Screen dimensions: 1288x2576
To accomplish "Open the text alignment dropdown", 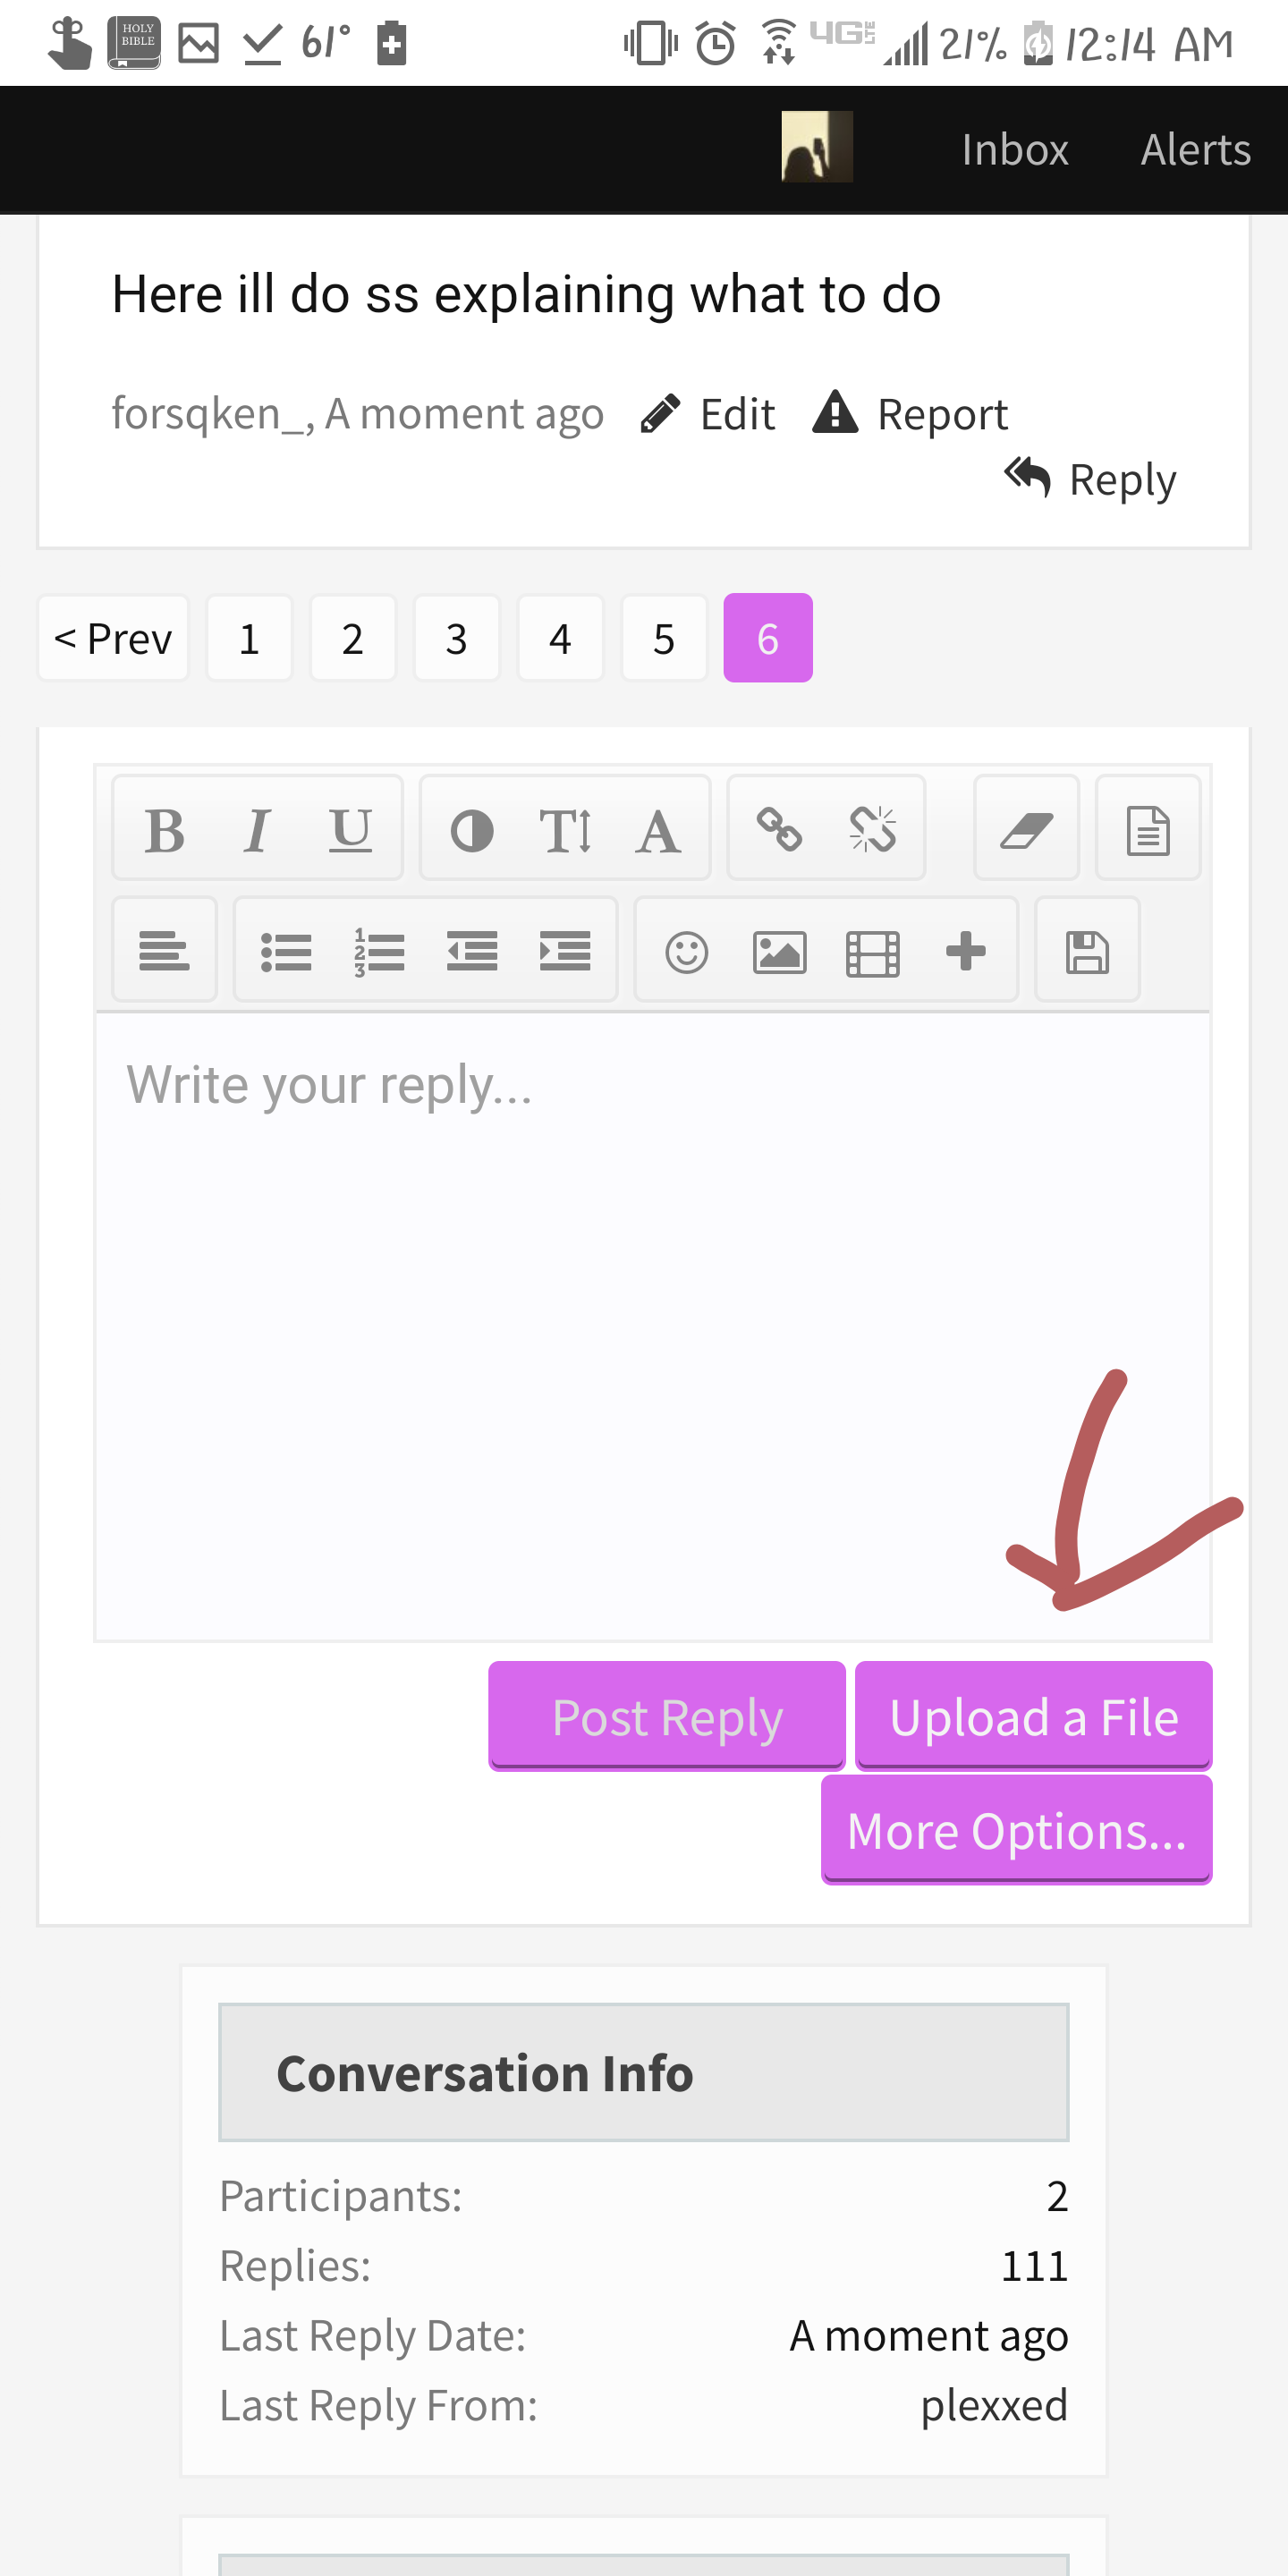I will (165, 951).
